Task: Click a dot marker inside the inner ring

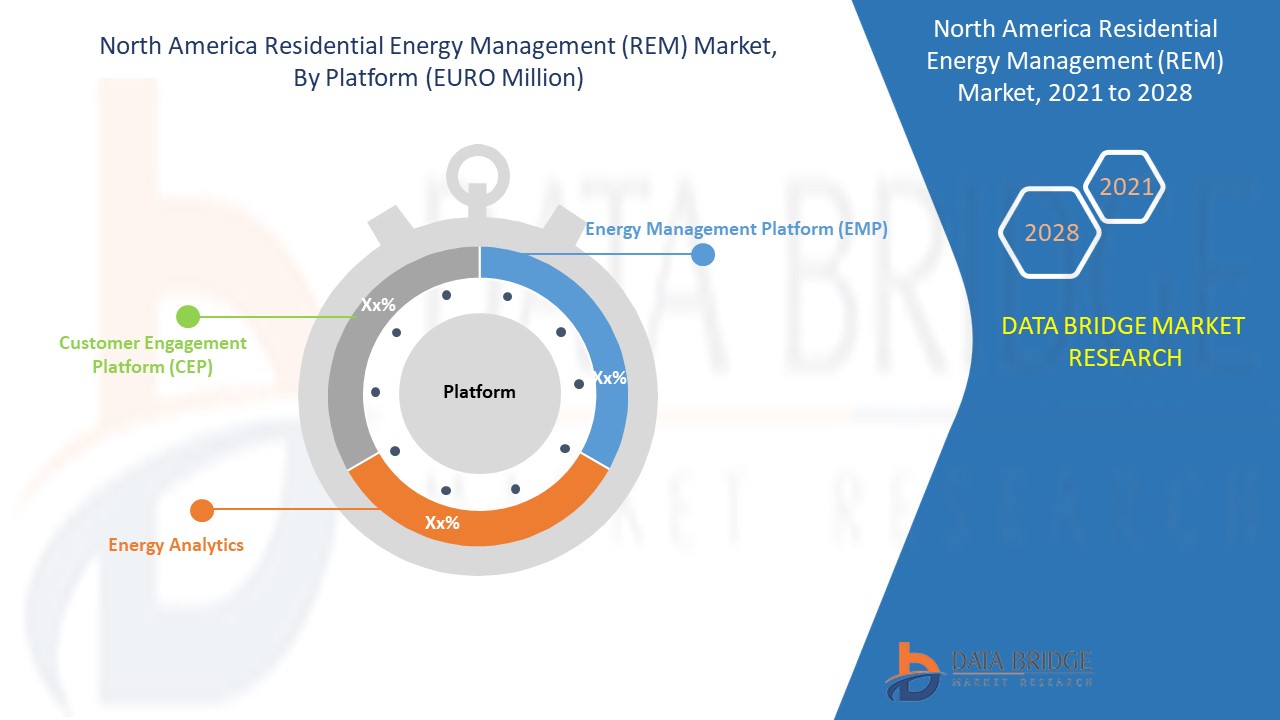Action: [445, 296]
